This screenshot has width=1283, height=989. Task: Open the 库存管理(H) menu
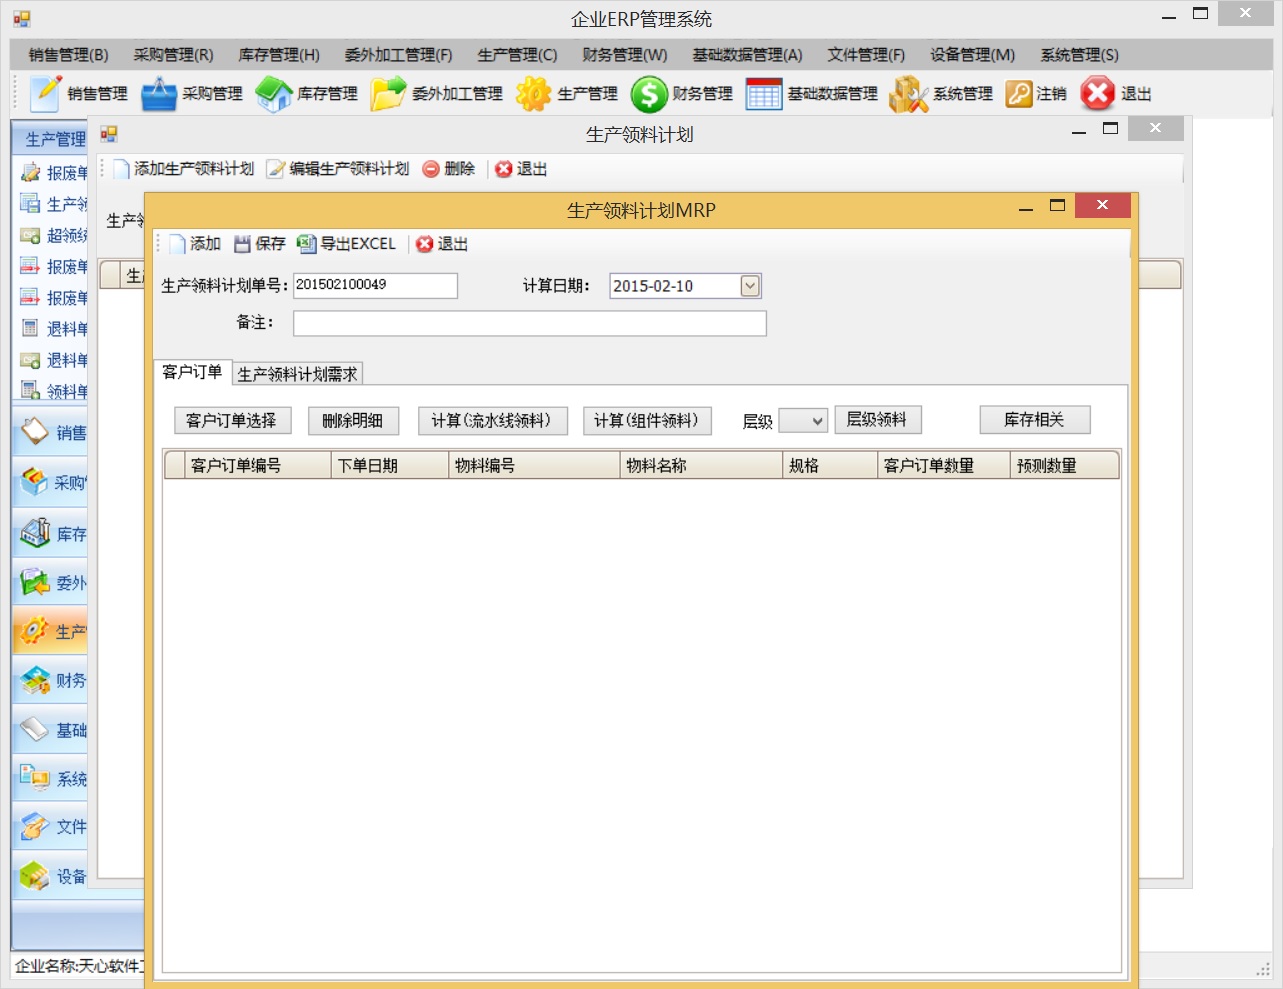point(279,55)
